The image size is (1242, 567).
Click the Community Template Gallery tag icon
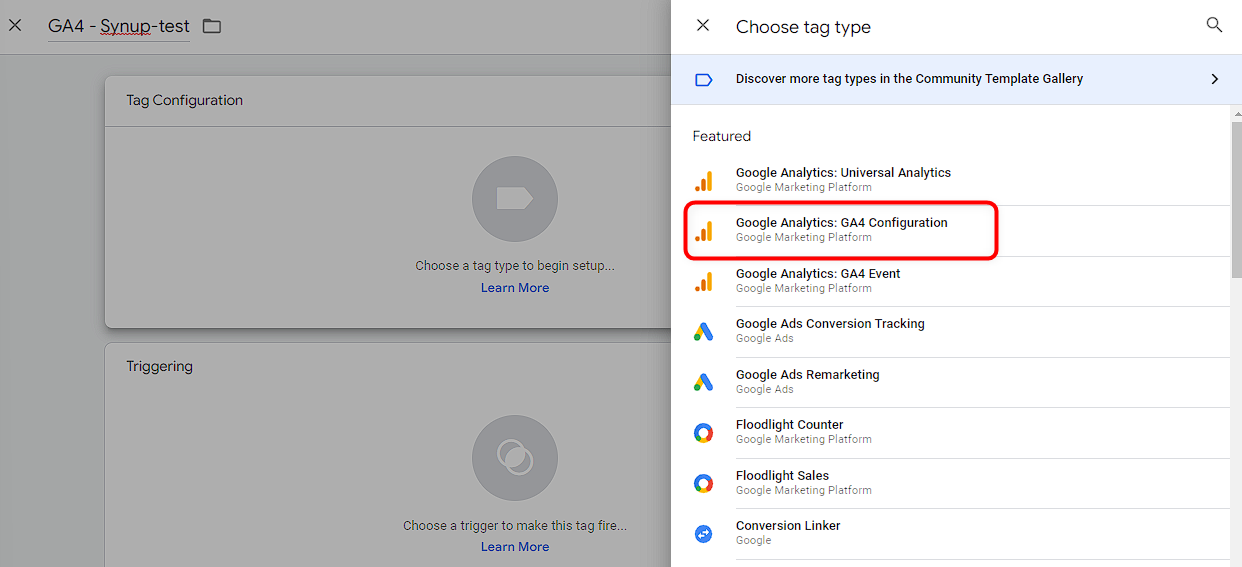pyautogui.click(x=703, y=79)
